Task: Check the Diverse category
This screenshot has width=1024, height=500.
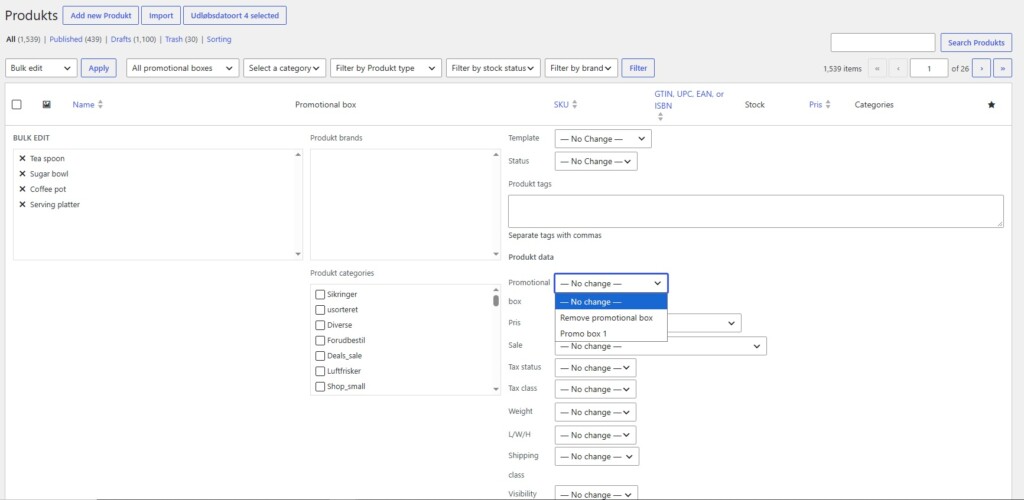Action: pyautogui.click(x=320, y=325)
